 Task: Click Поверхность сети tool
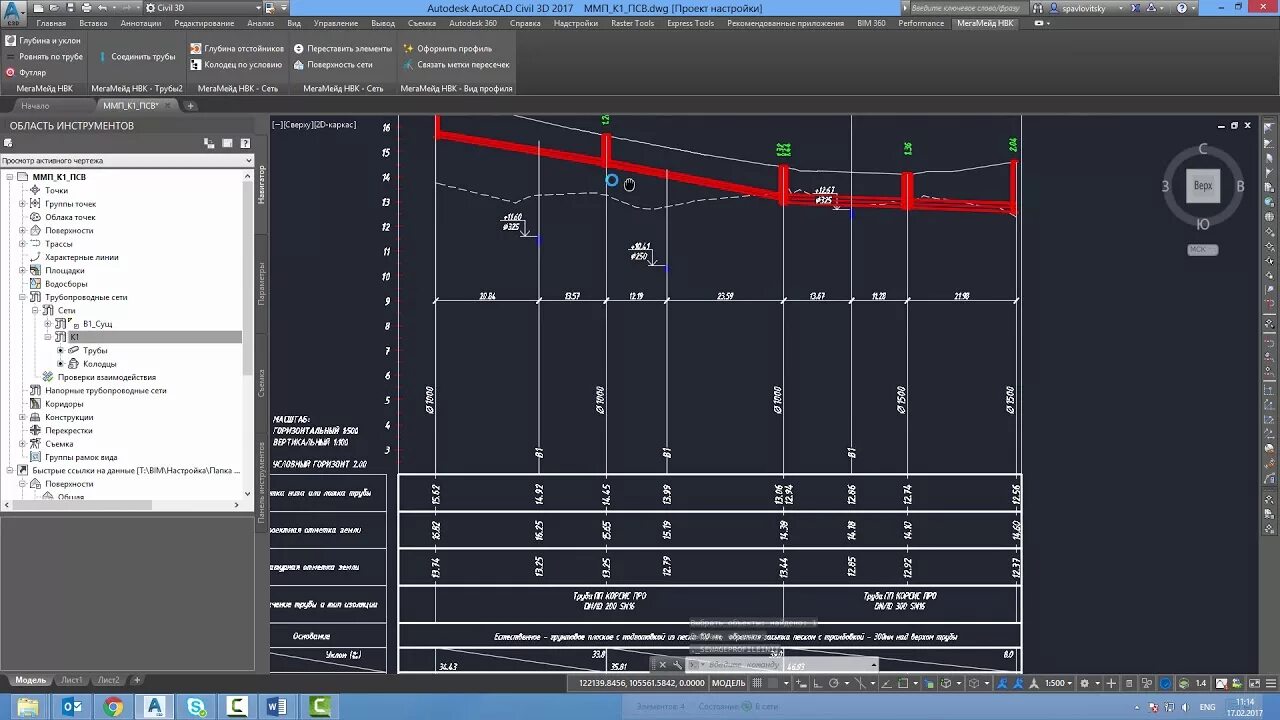click(333, 64)
